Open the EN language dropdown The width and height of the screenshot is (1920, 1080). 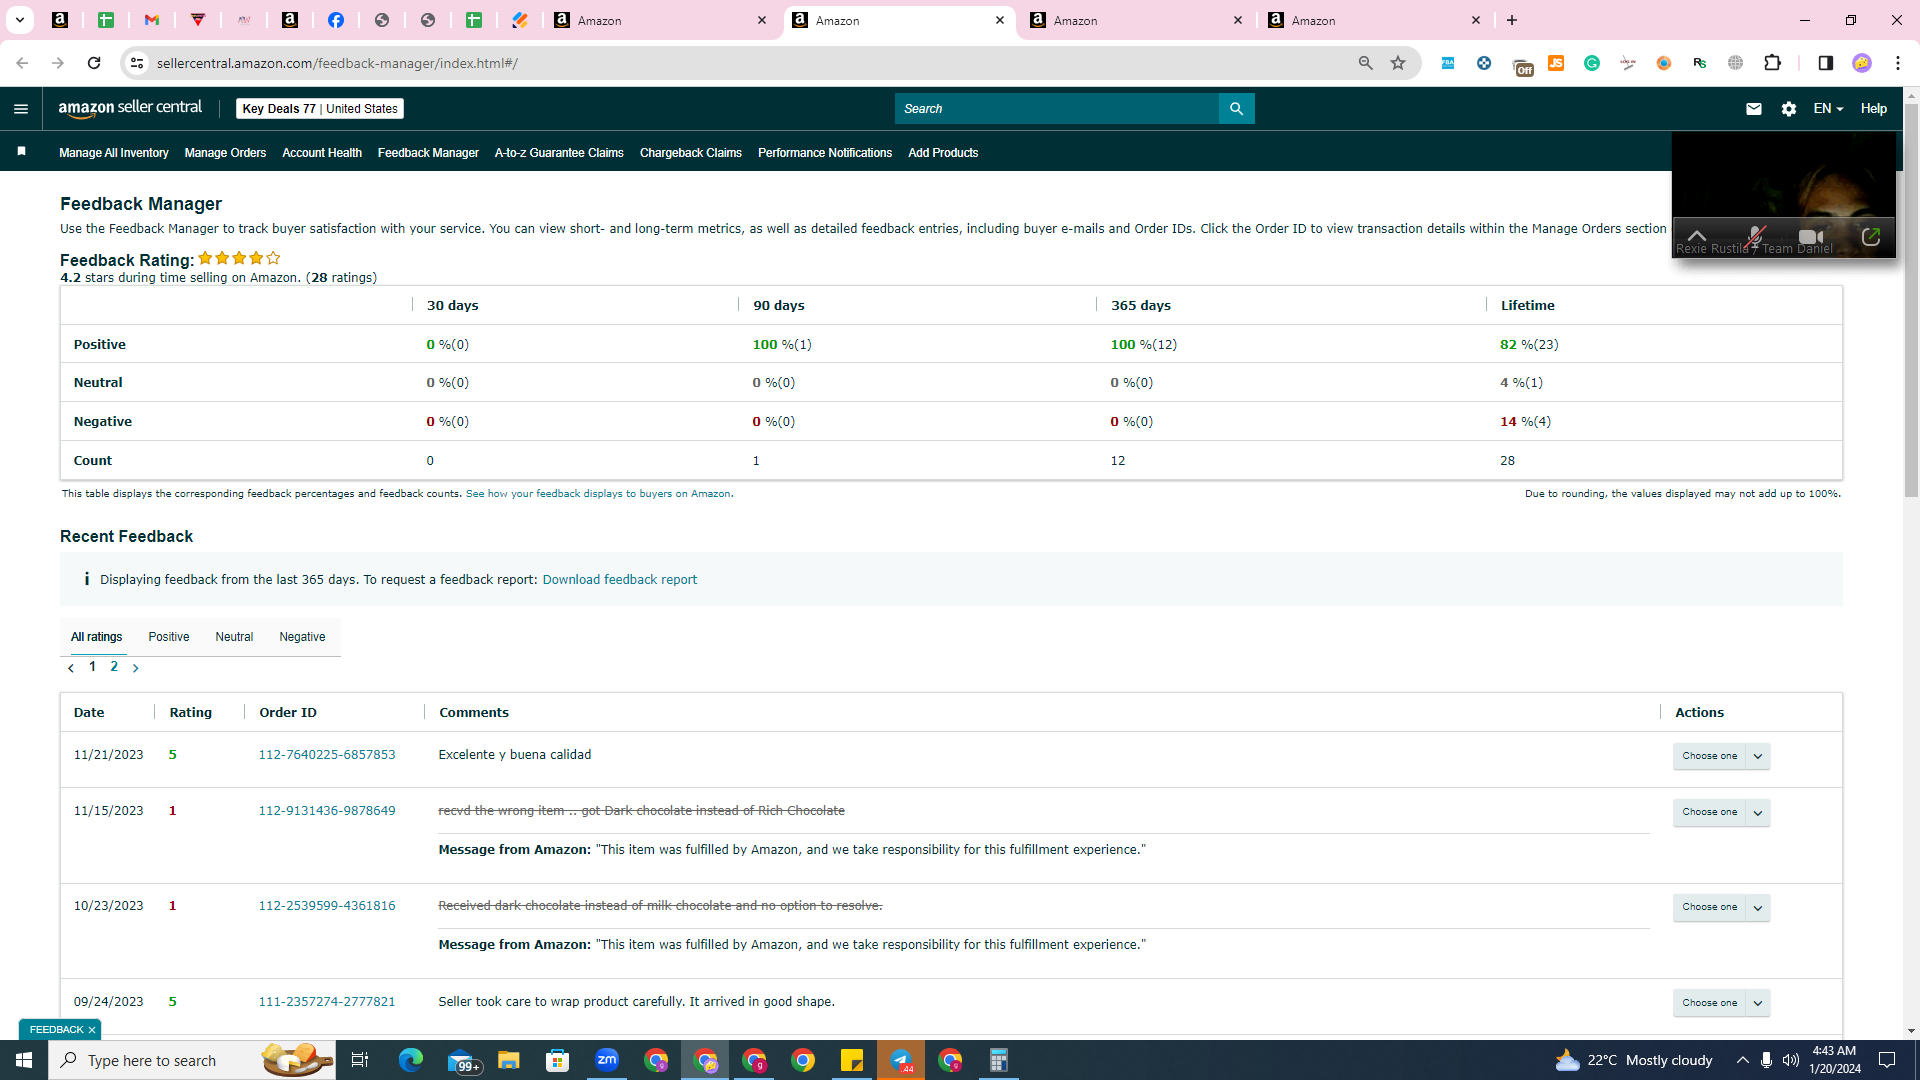[1828, 109]
